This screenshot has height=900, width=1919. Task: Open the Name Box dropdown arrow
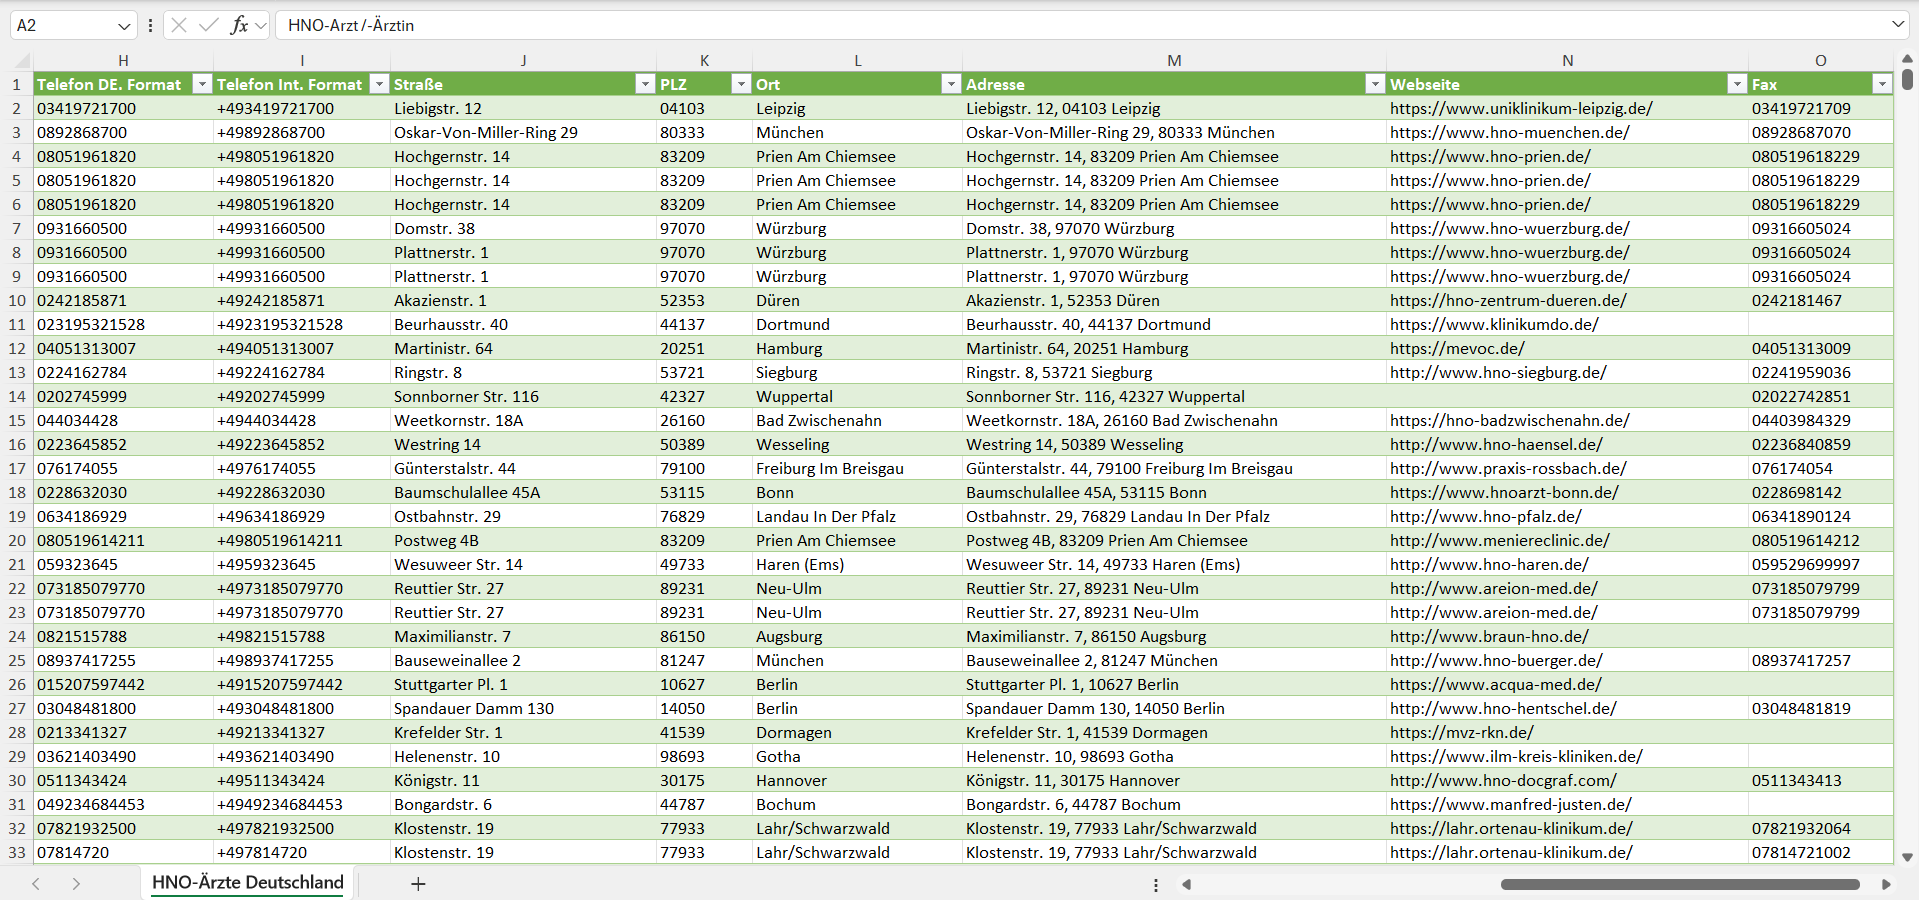pyautogui.click(x=124, y=26)
